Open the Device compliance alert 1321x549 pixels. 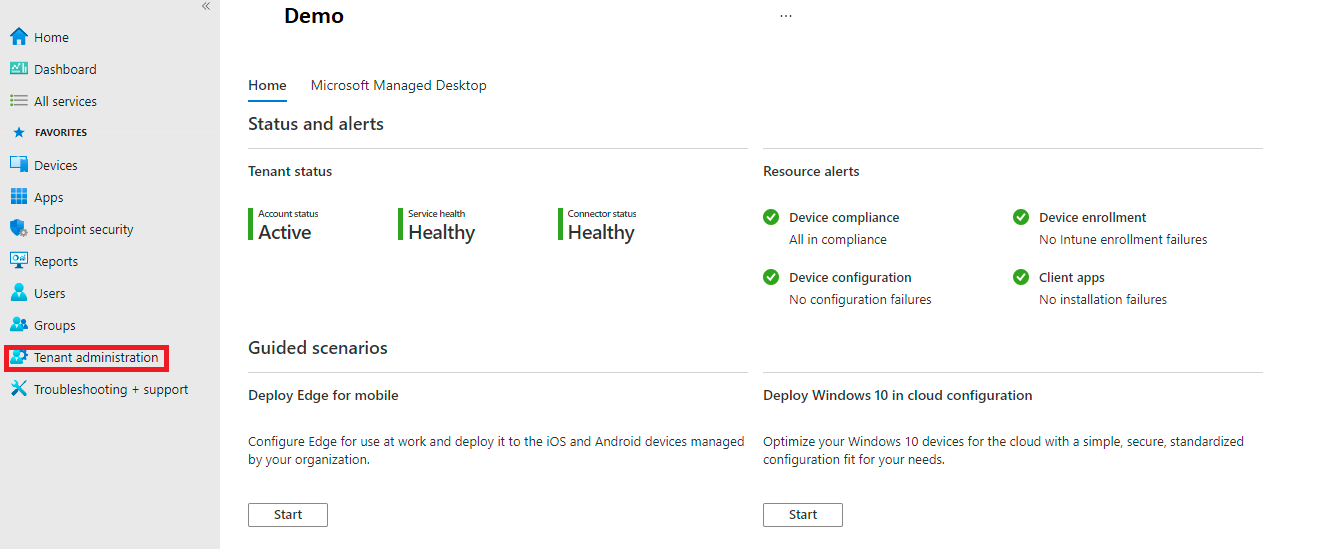pos(844,217)
